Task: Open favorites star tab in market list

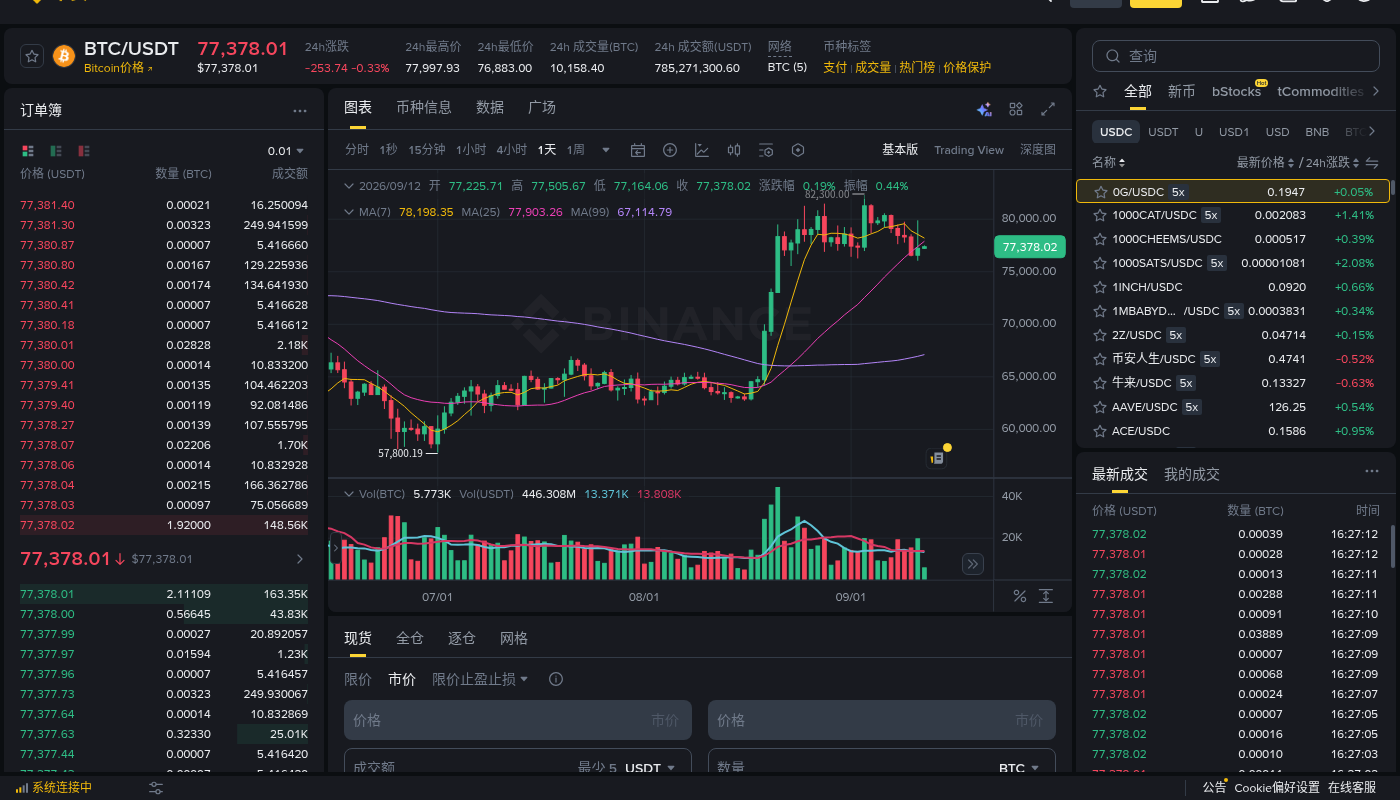Action: coord(1100,91)
